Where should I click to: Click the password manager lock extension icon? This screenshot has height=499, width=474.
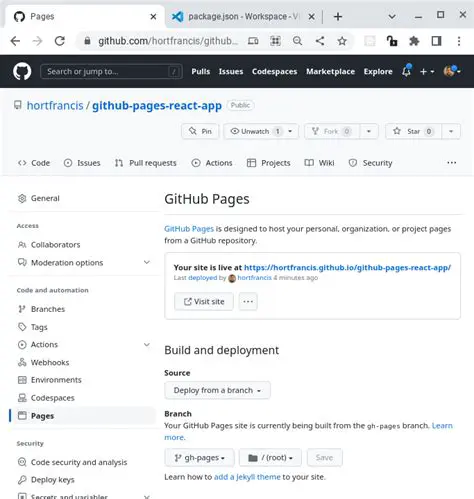click(x=392, y=41)
